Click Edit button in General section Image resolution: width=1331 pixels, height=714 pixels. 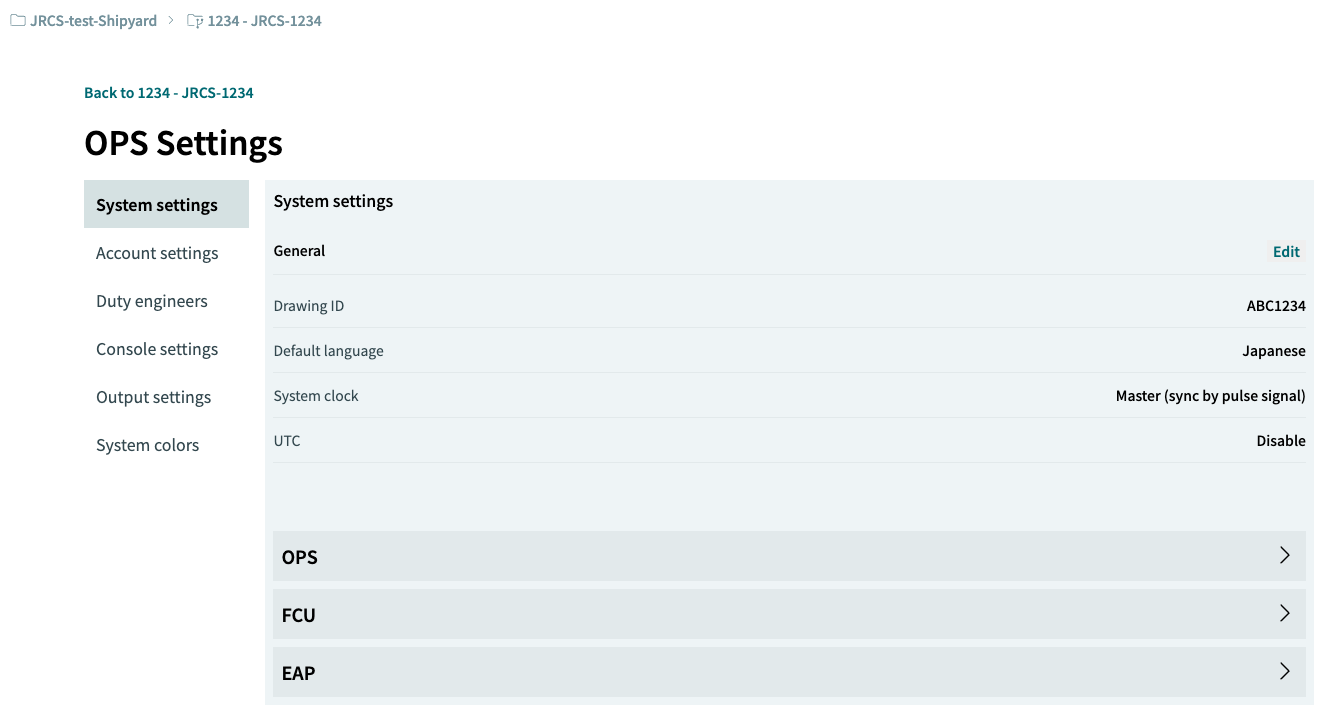[x=1286, y=251]
